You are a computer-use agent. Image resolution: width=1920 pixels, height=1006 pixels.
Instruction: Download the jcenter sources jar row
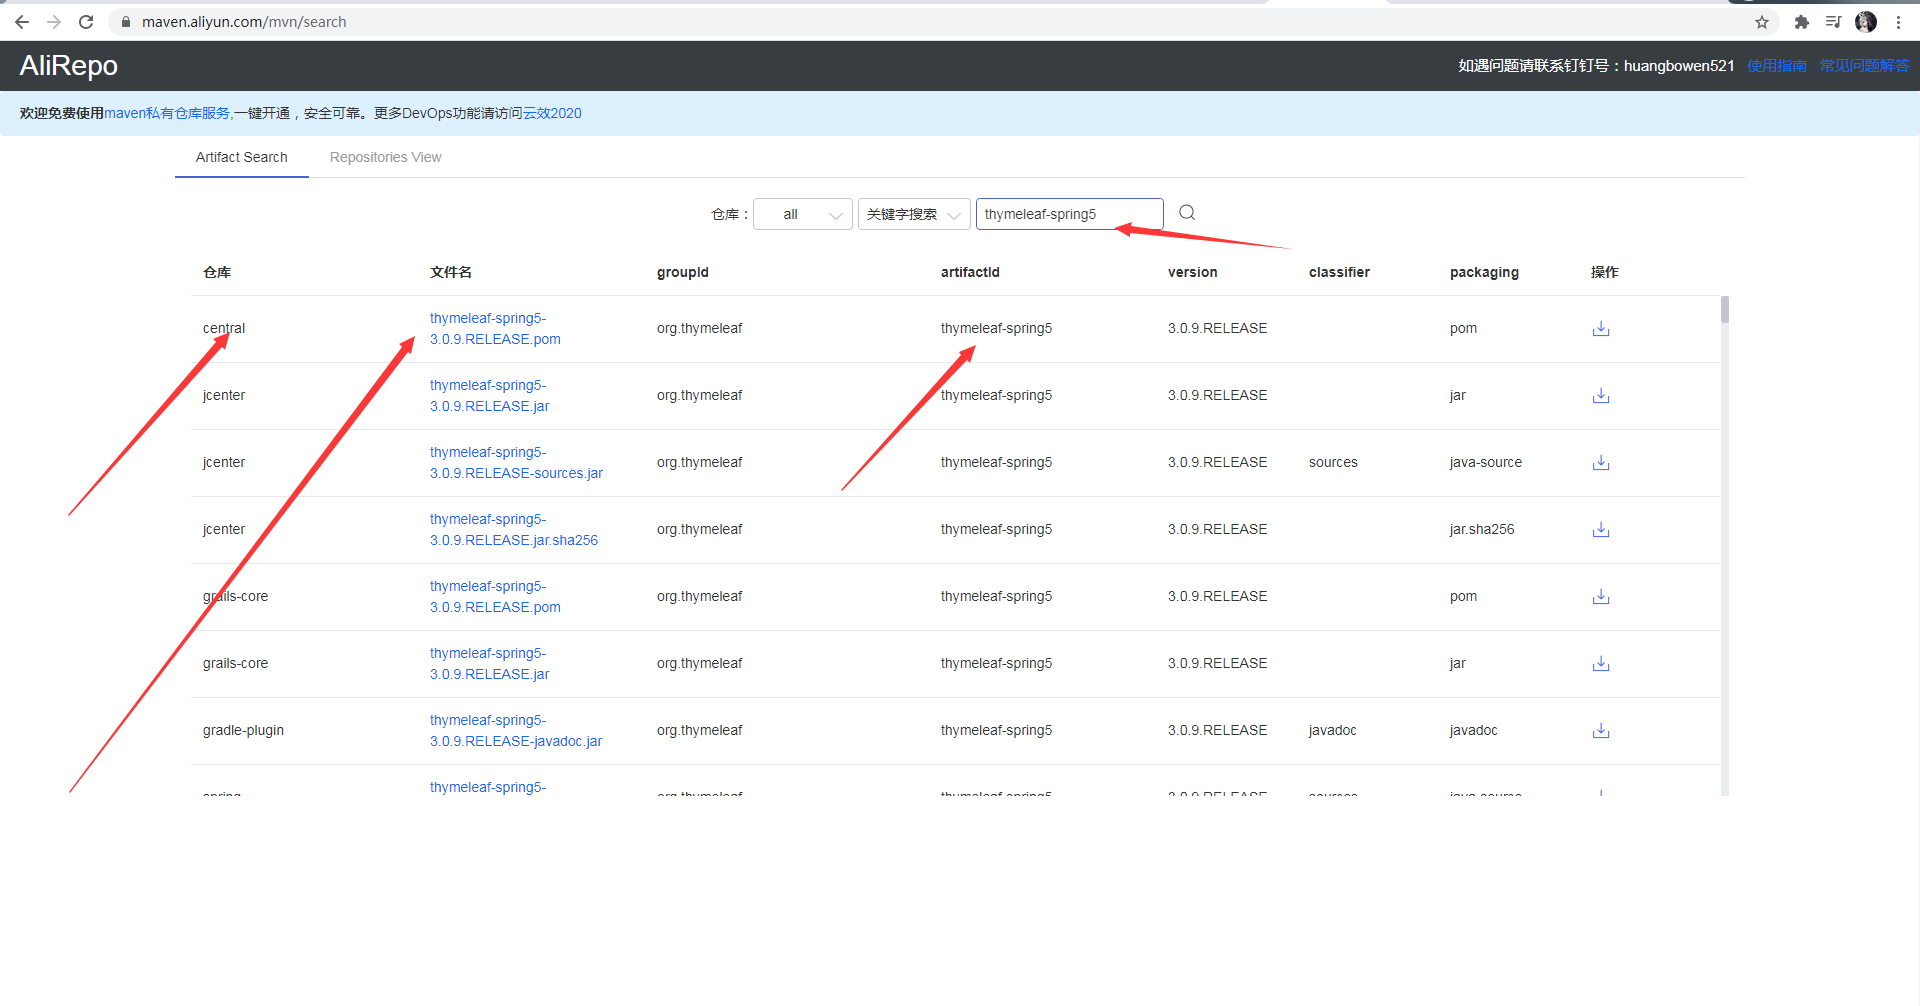pyautogui.click(x=1601, y=462)
